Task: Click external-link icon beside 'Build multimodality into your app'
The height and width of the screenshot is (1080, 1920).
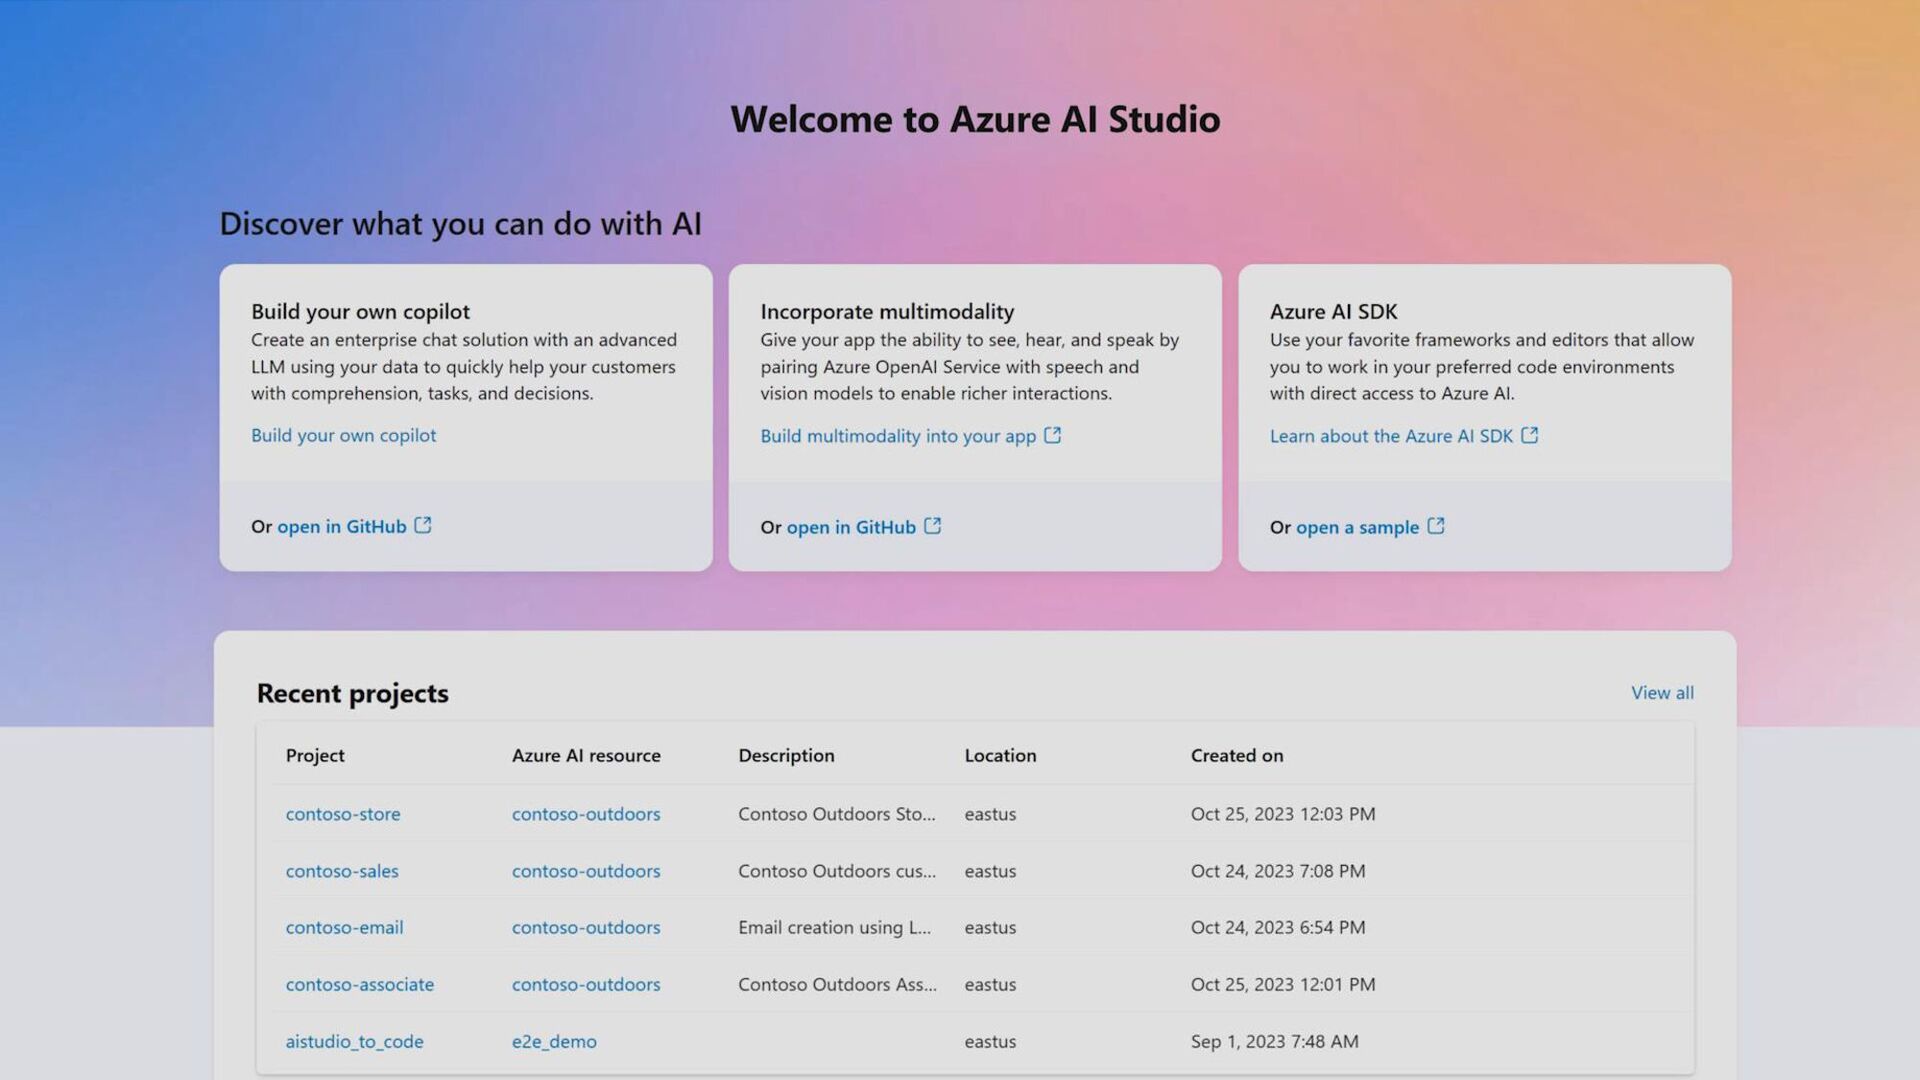Action: (x=1052, y=435)
